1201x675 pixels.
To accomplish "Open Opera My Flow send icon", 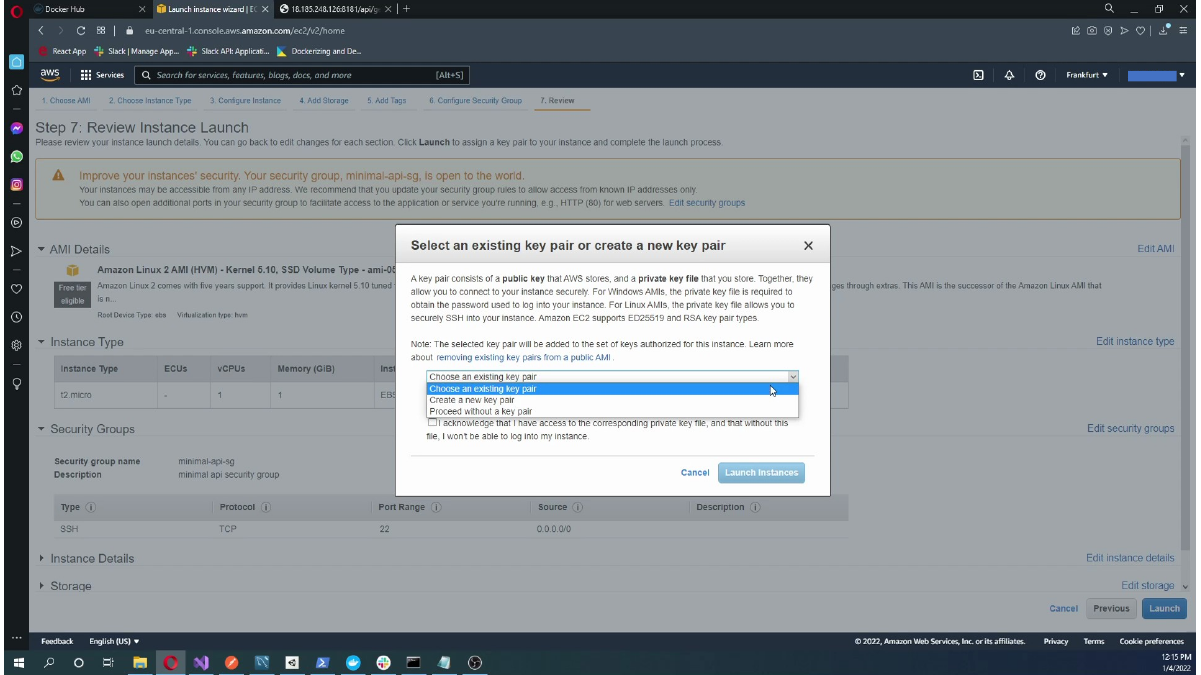I will pos(1124,30).
